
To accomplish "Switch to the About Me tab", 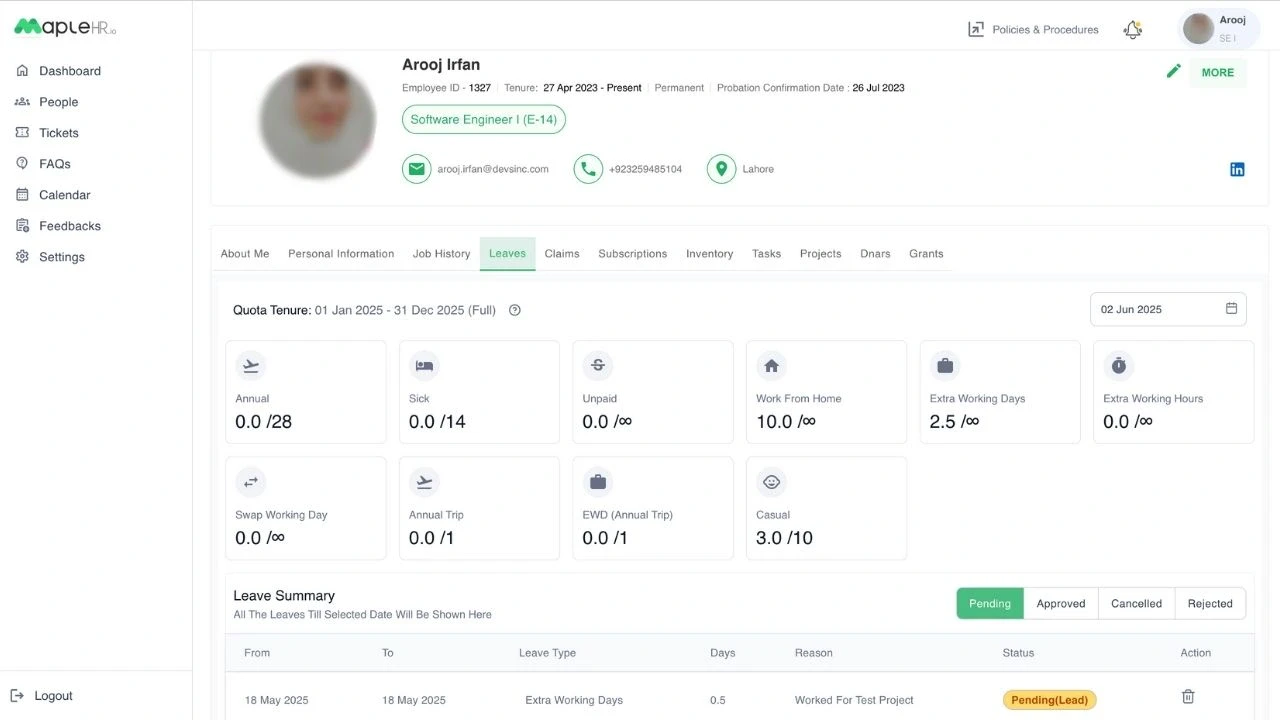I will (245, 254).
